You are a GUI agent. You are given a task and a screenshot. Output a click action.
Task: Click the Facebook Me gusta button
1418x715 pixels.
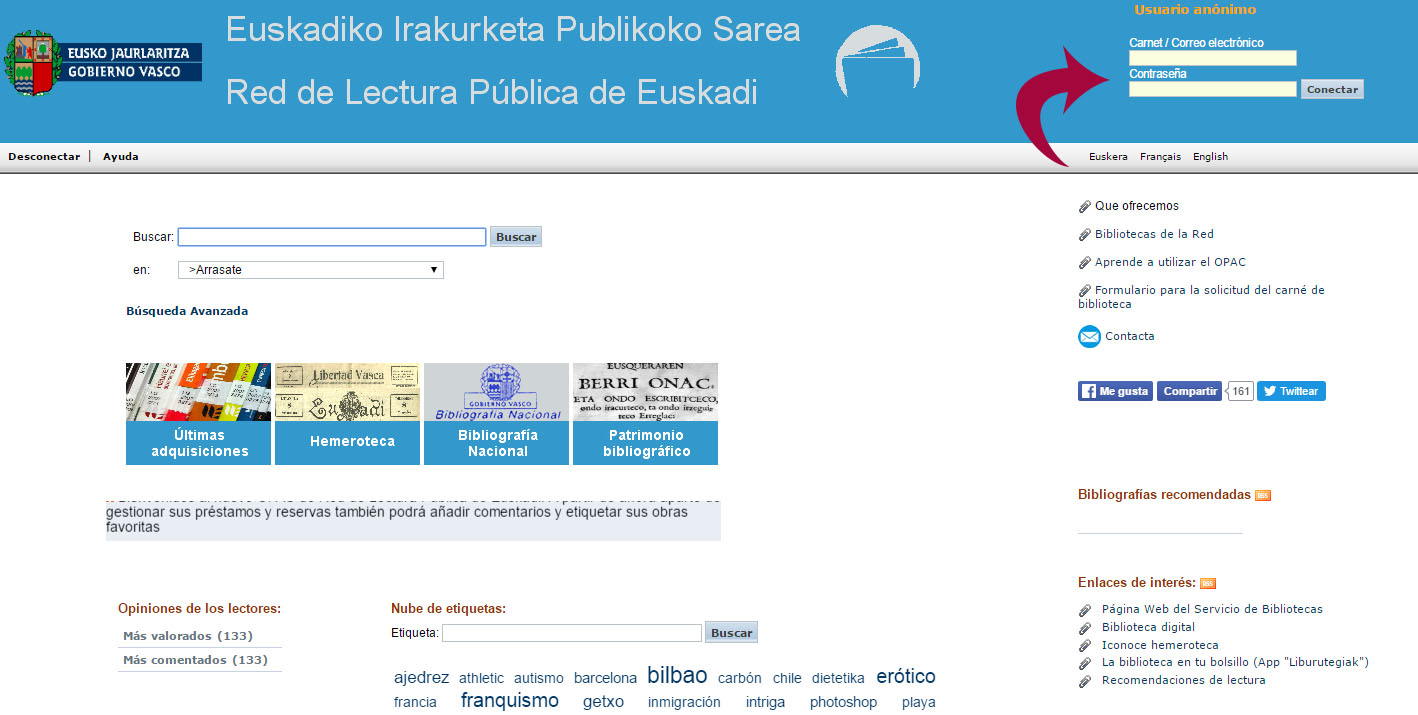click(x=1115, y=391)
